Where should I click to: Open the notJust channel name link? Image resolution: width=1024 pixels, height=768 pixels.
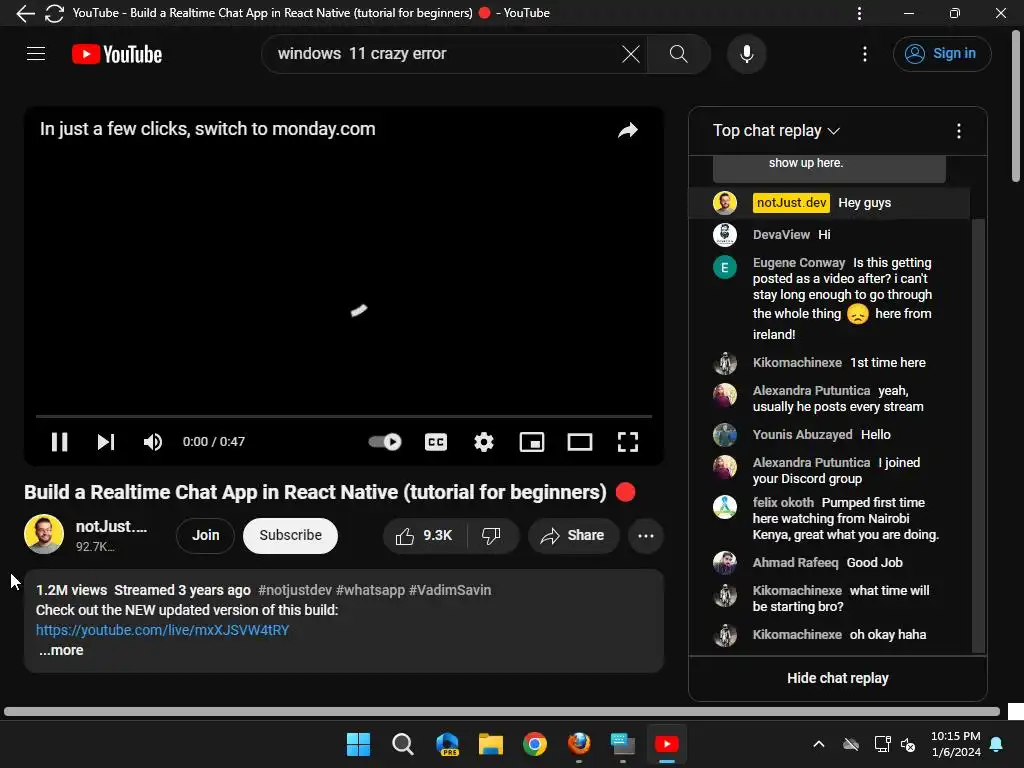pyautogui.click(x=111, y=526)
